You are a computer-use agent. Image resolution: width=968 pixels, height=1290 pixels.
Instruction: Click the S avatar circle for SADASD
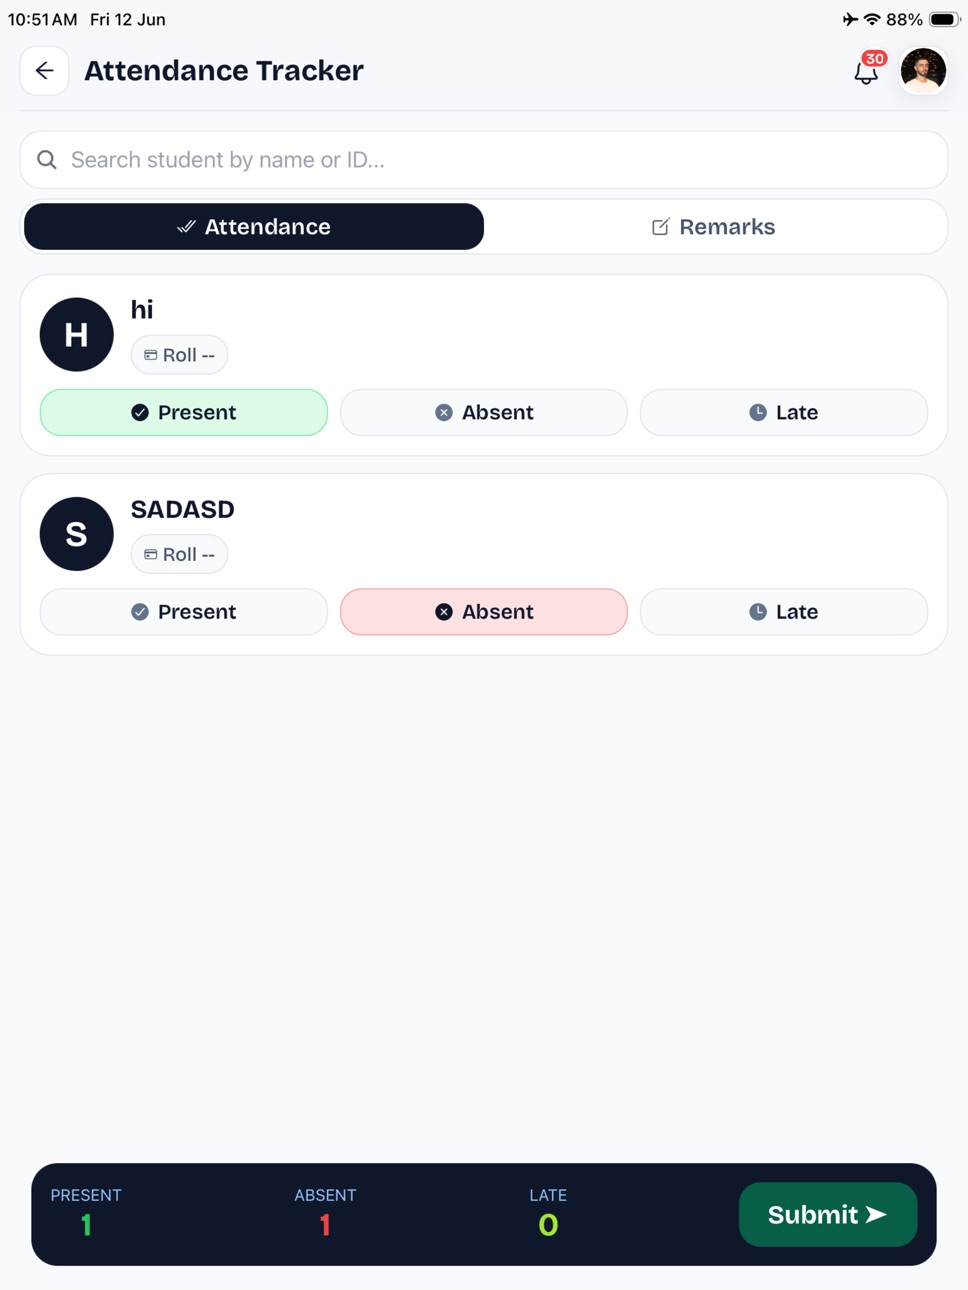(x=76, y=534)
